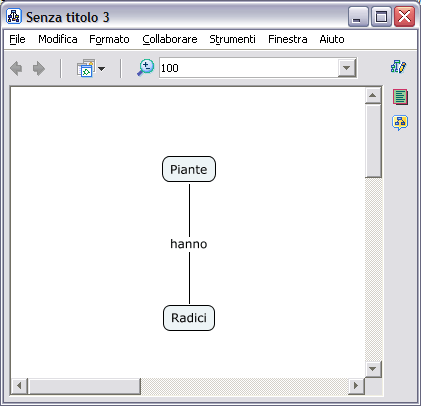Expand the views icon dropdown arrow
Viewport: 421px width, 406px height.
pos(101,69)
